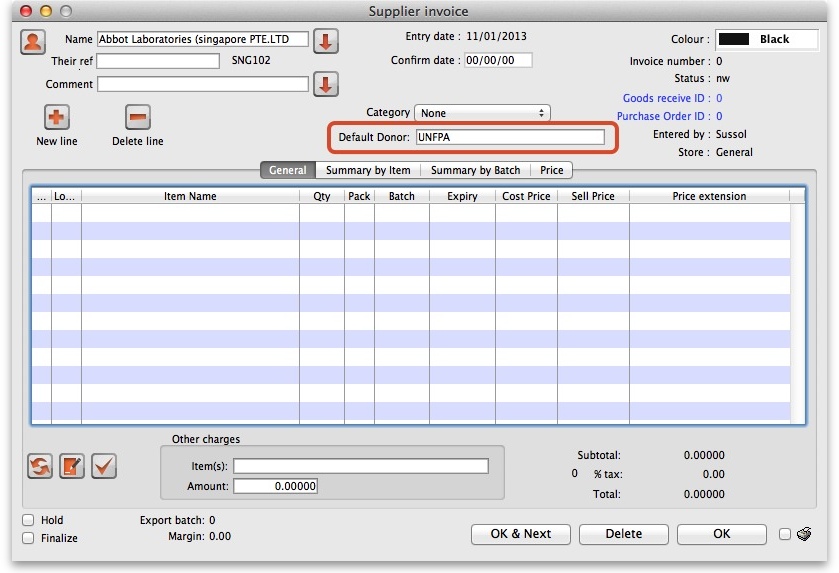839x573 pixels.
Task: Click the edit pencil note icon
Action: [x=72, y=465]
